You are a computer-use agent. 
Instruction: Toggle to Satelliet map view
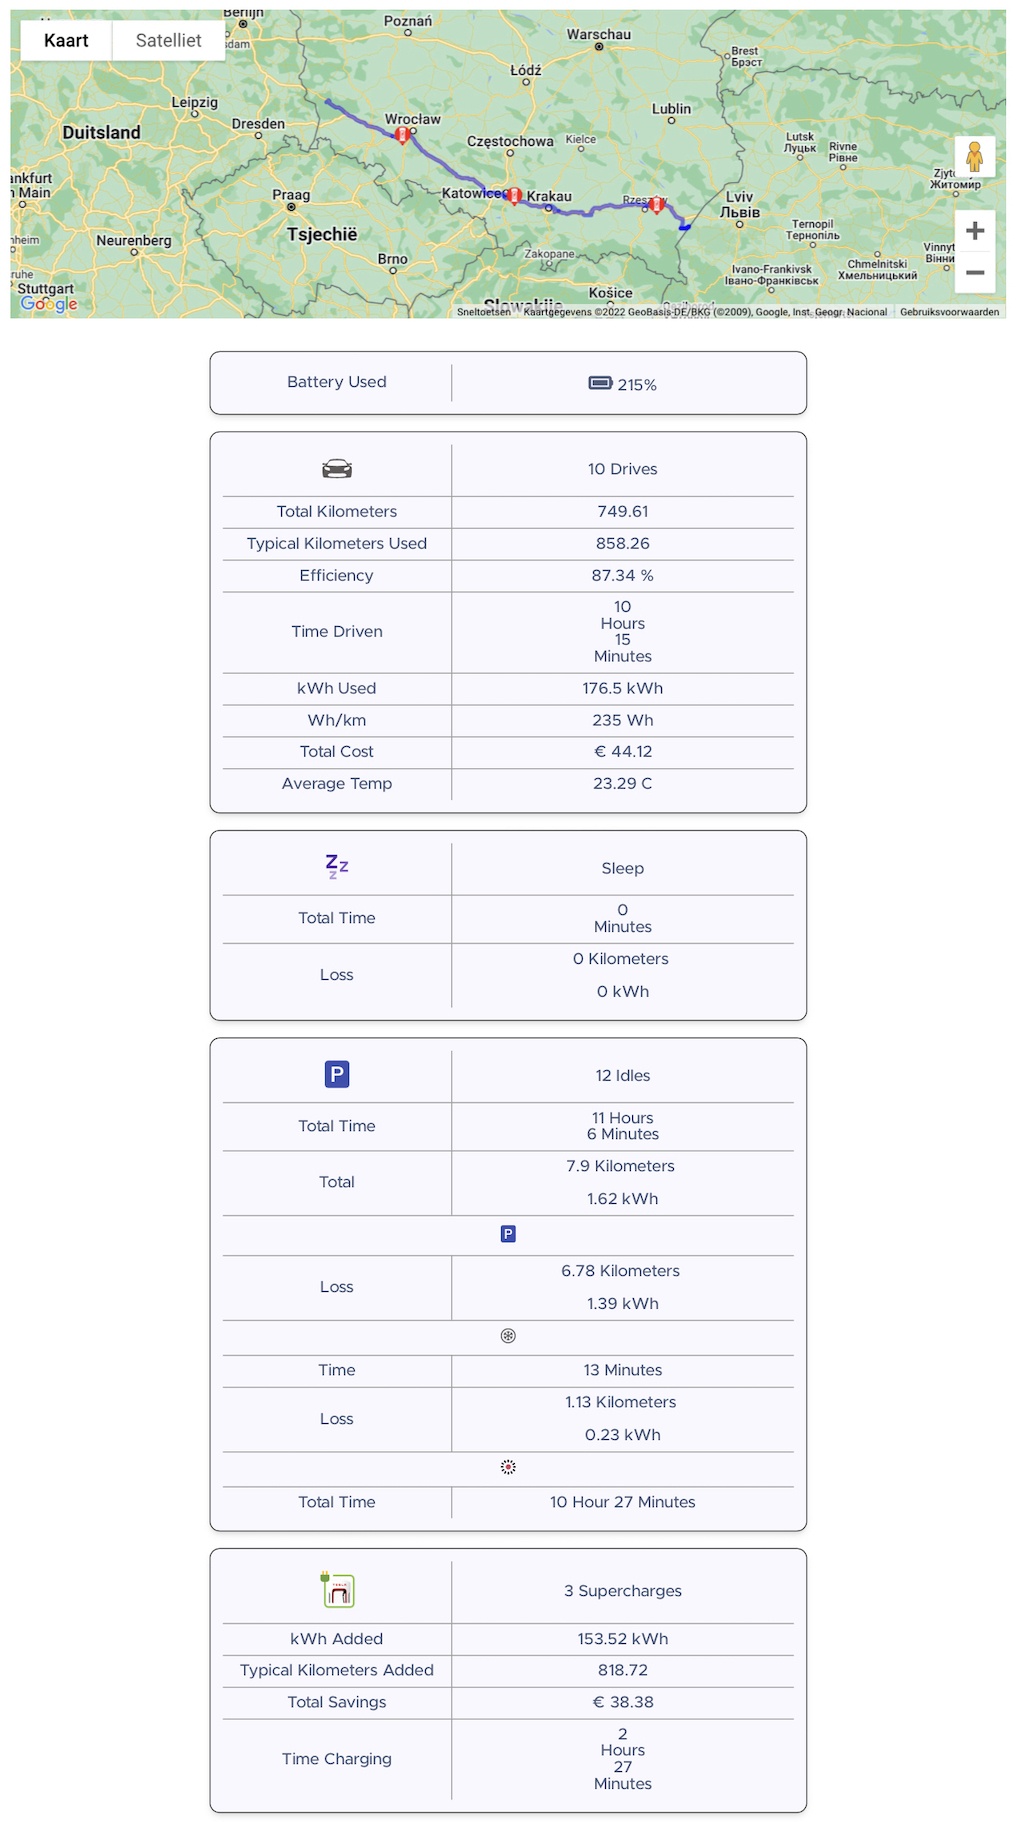pos(167,40)
